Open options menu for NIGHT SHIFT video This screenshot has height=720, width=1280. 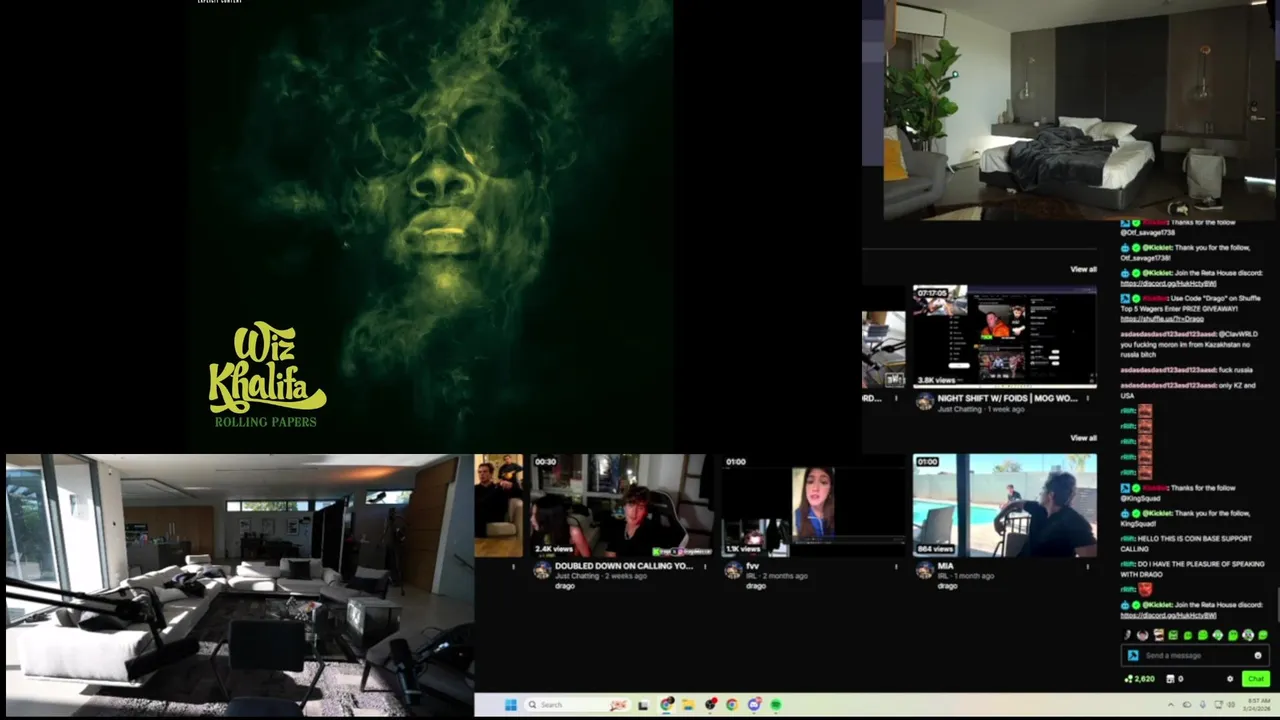click(1088, 398)
